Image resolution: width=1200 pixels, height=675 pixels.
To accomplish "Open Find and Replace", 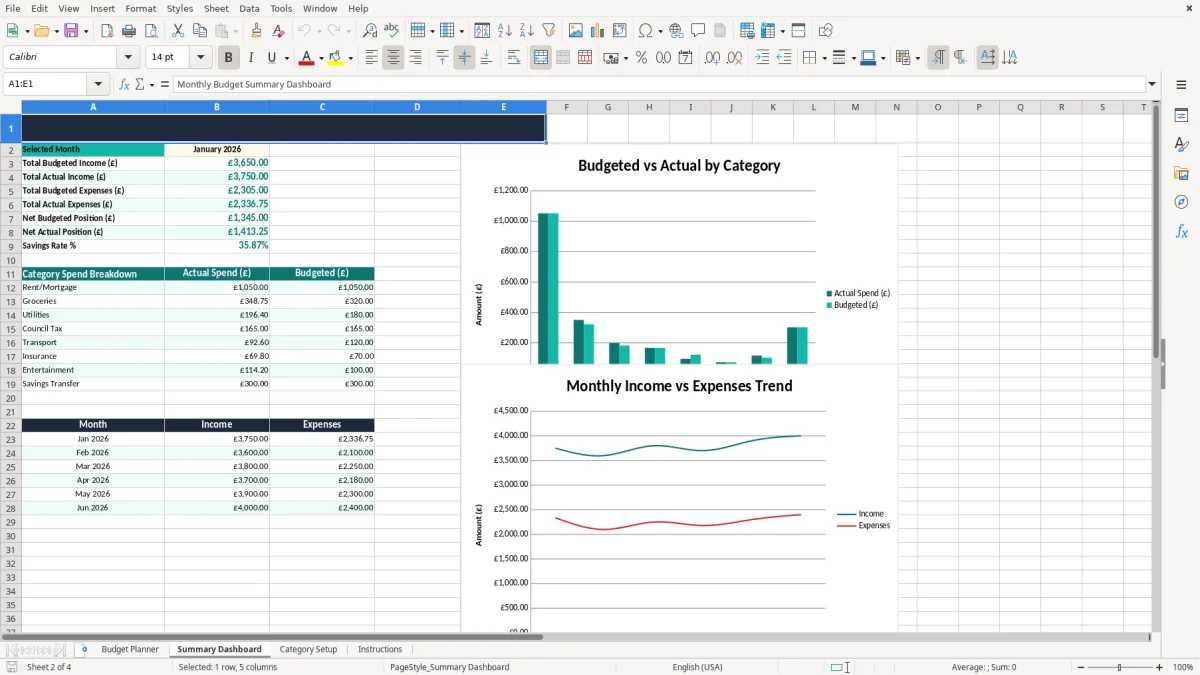I will 370,31.
